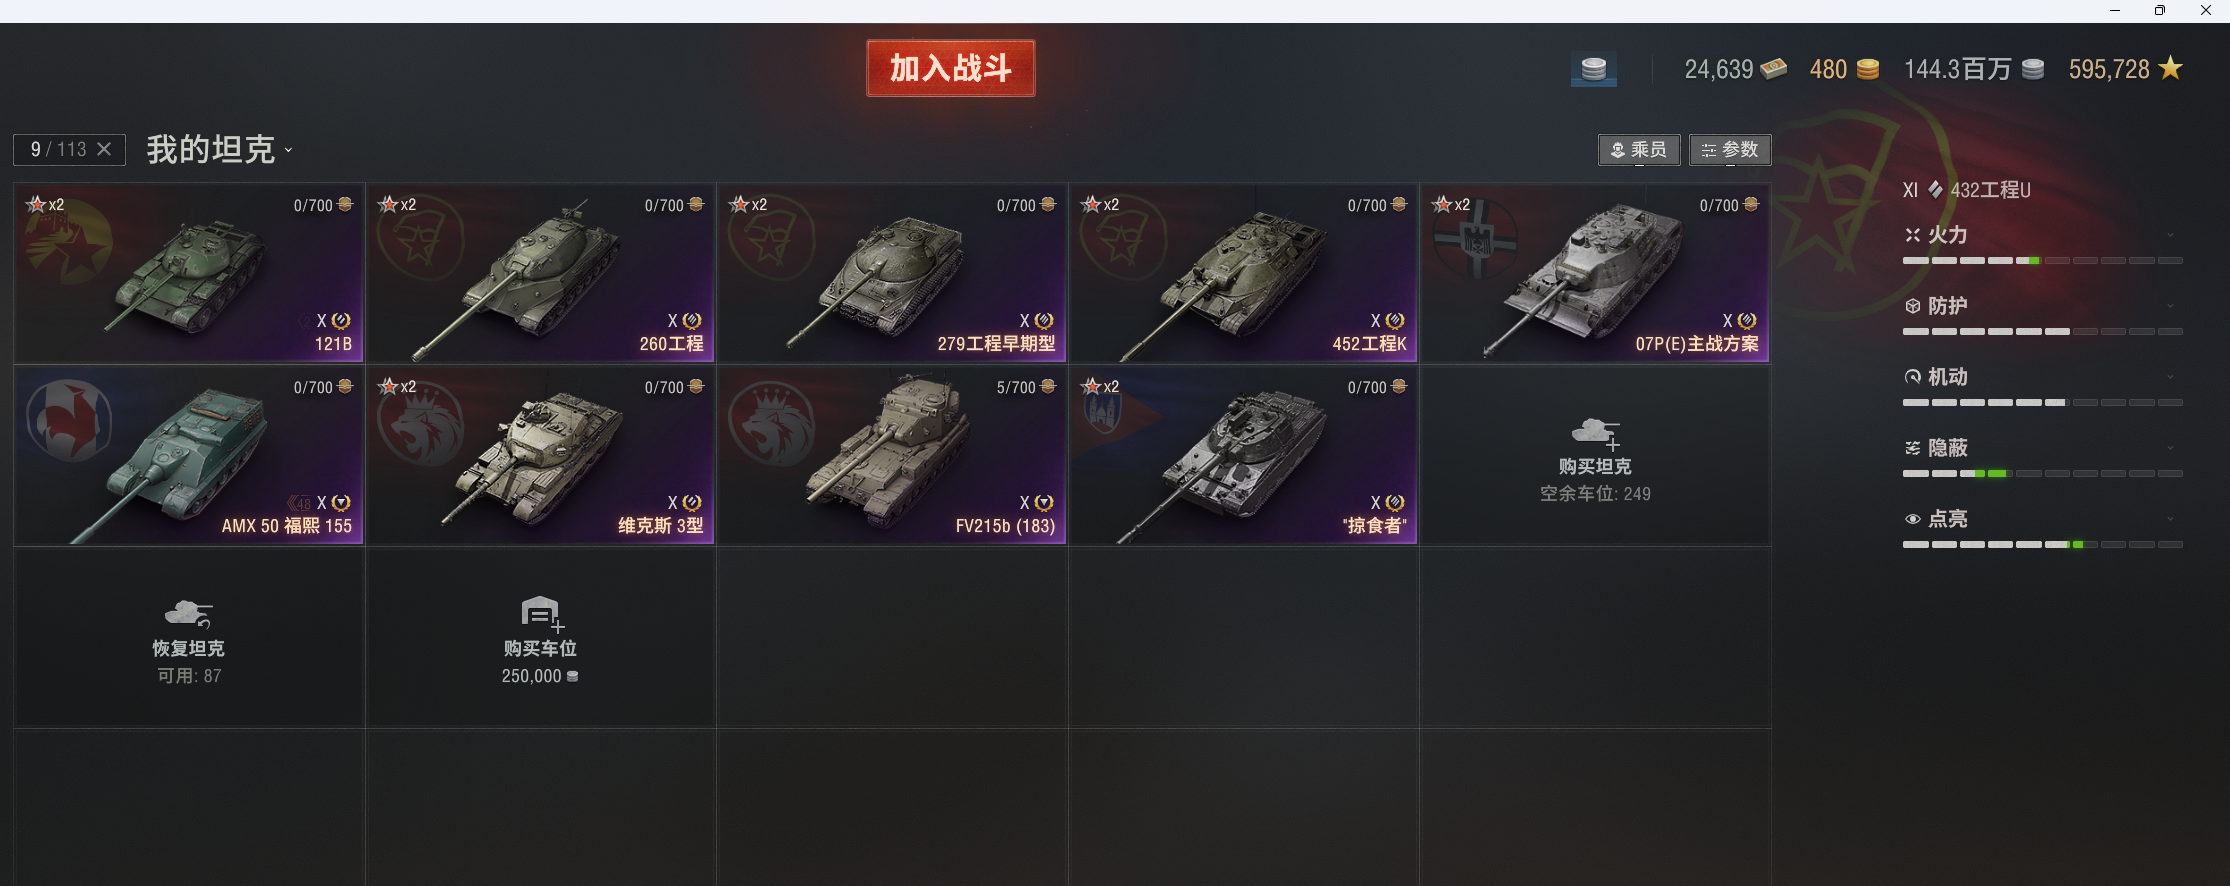Screen dimensions: 2230x886
Task: Click the buy tank (购买坦克) icon
Action: pyautogui.click(x=1596, y=434)
